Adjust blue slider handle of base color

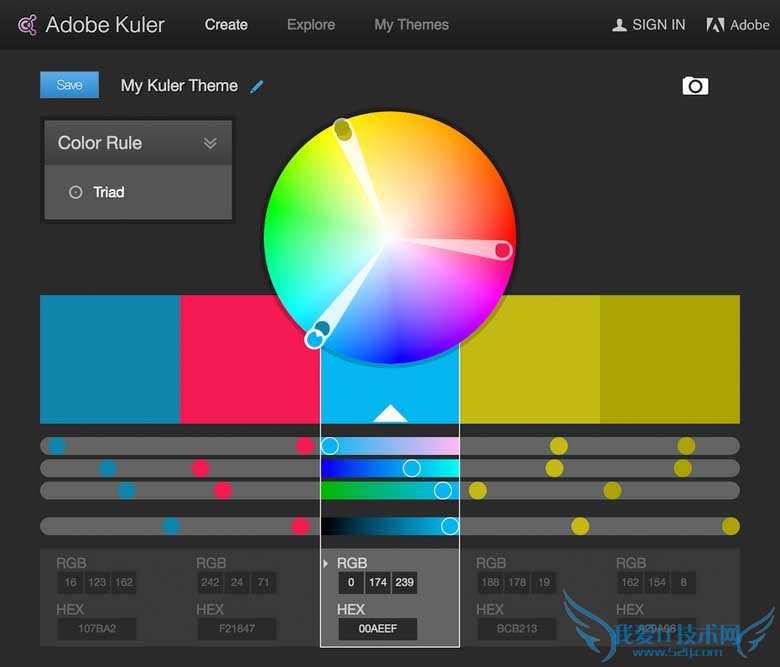(x=443, y=490)
